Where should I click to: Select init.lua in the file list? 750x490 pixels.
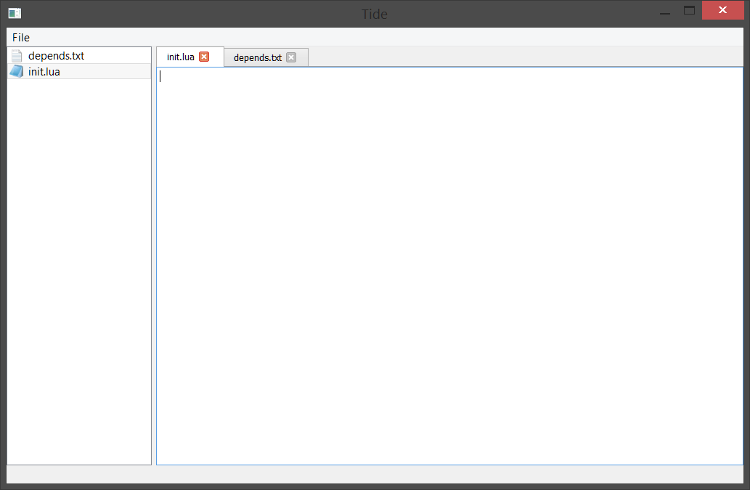click(79, 71)
